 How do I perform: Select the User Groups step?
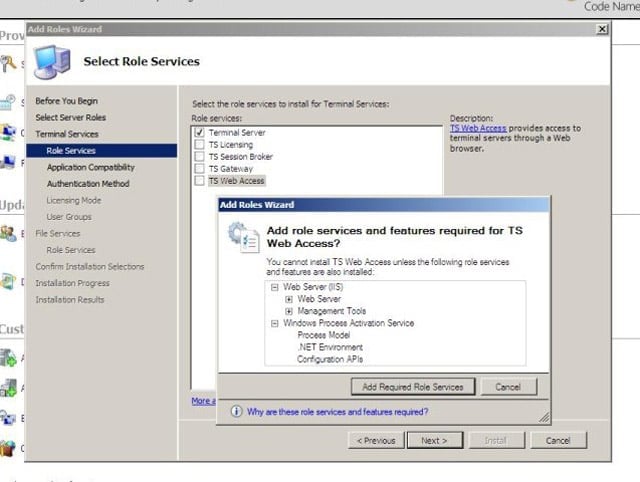(69, 217)
